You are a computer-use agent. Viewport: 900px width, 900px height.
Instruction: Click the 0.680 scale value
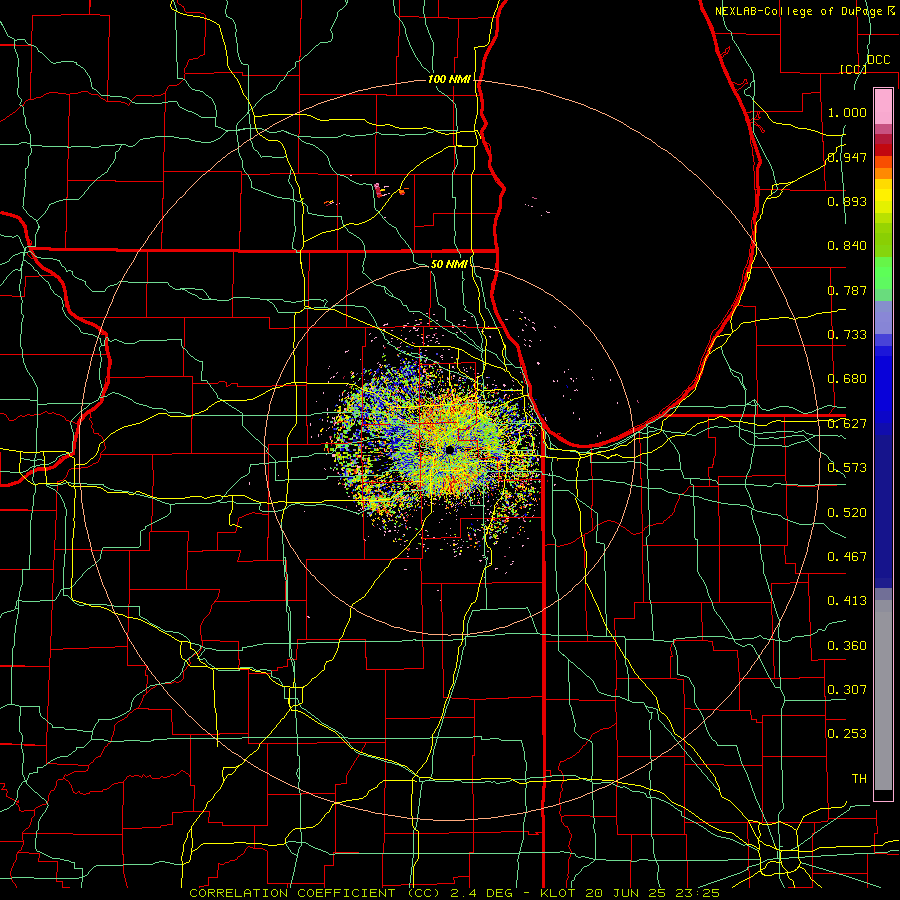pos(847,379)
